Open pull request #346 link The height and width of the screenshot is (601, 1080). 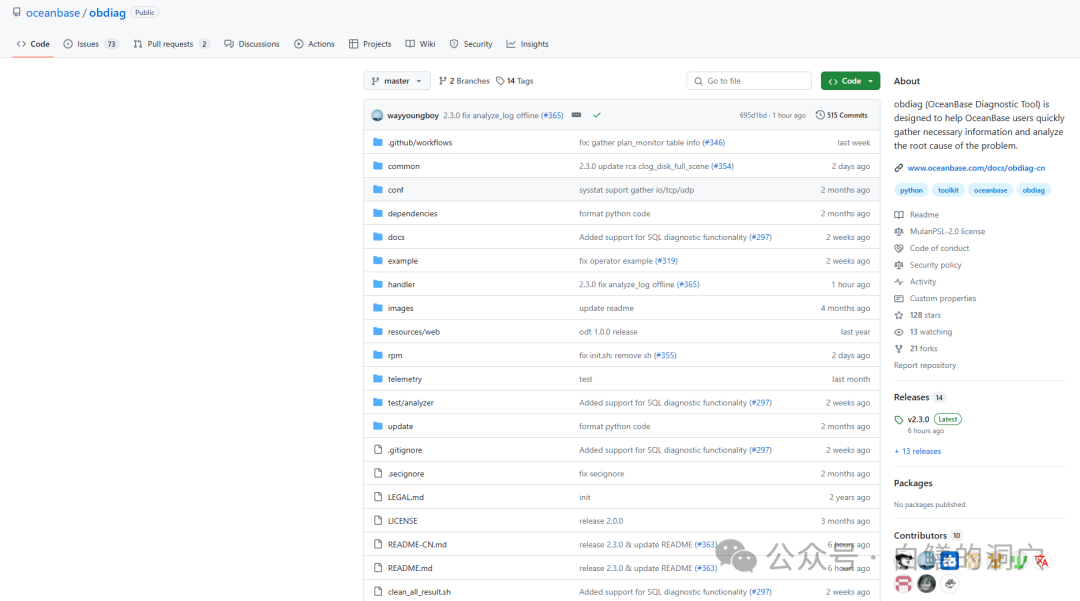pyautogui.click(x=714, y=143)
